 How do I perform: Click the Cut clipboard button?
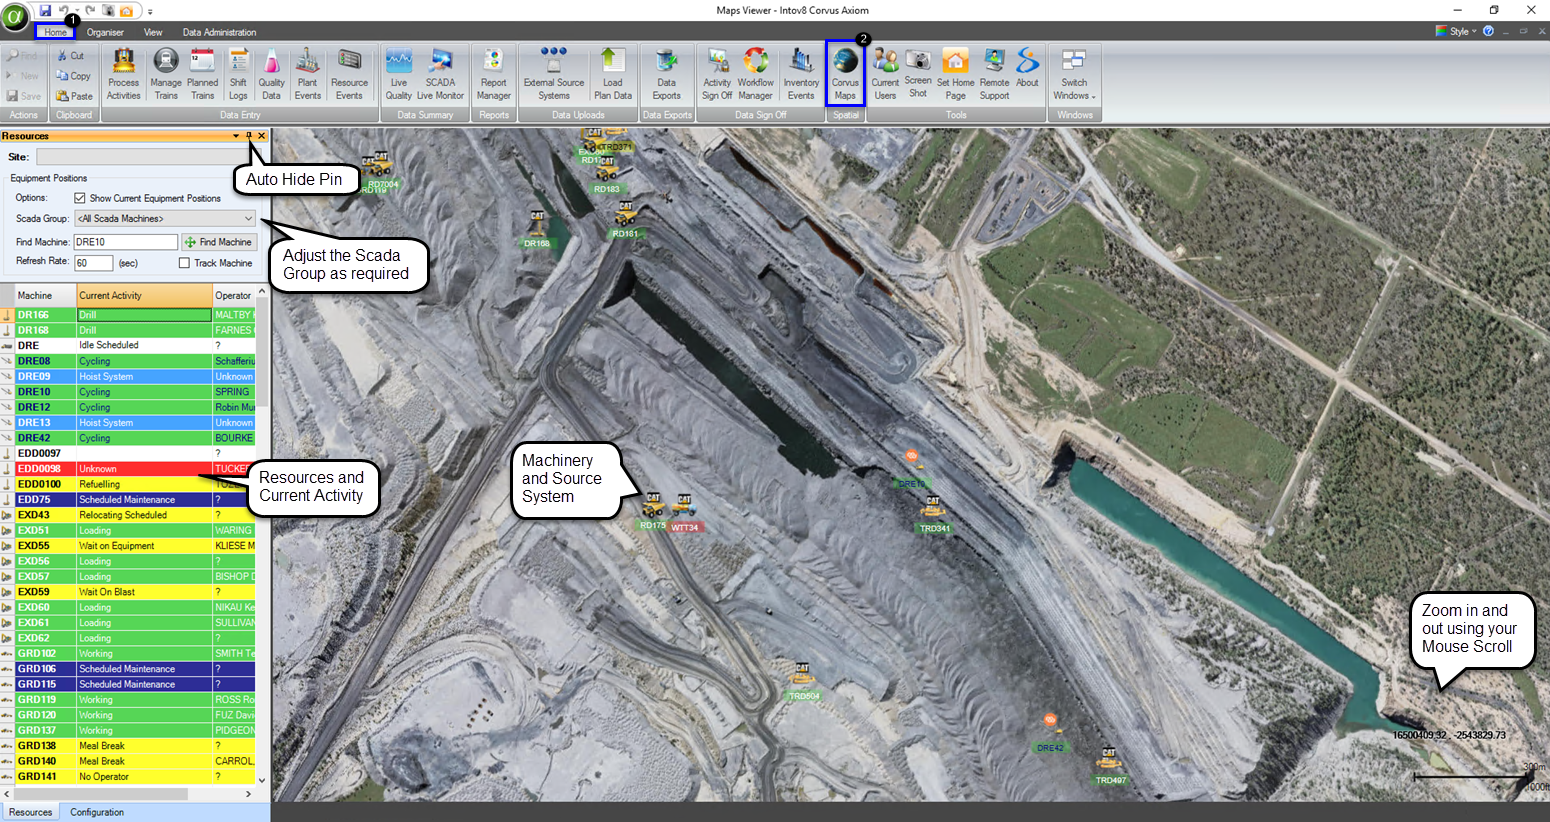(71, 56)
